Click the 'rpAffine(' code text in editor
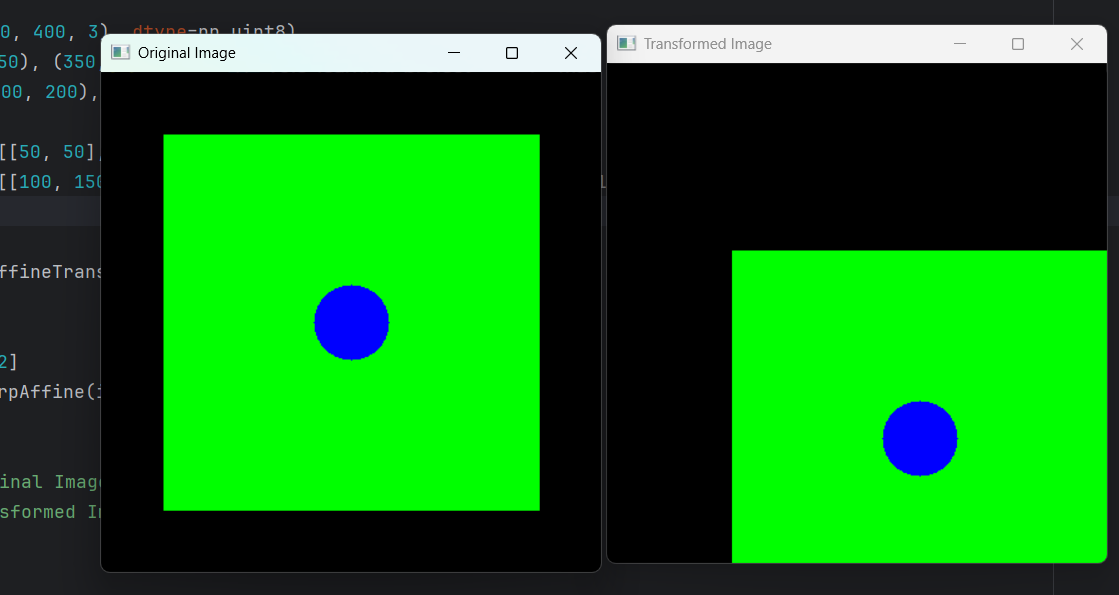The height and width of the screenshot is (595, 1119). [50, 392]
